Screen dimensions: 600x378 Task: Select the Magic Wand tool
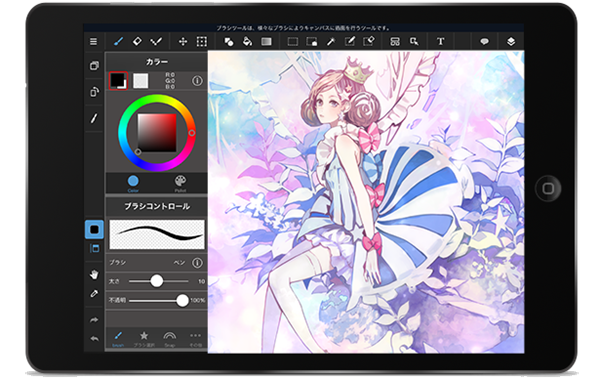click(331, 41)
